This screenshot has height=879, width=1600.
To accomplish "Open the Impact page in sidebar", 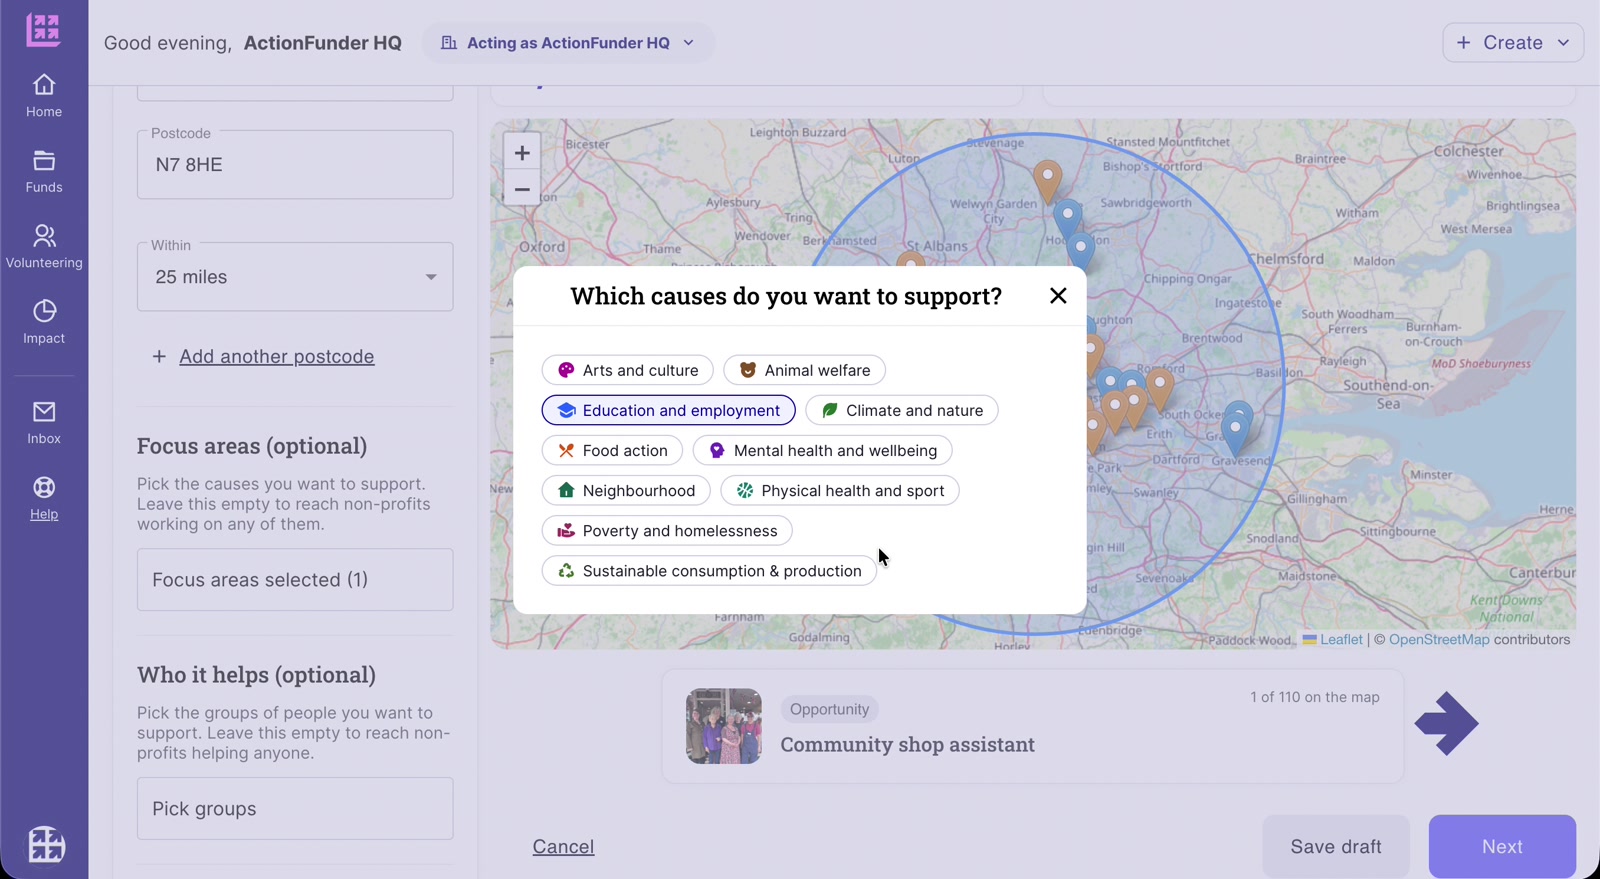I will point(44,323).
